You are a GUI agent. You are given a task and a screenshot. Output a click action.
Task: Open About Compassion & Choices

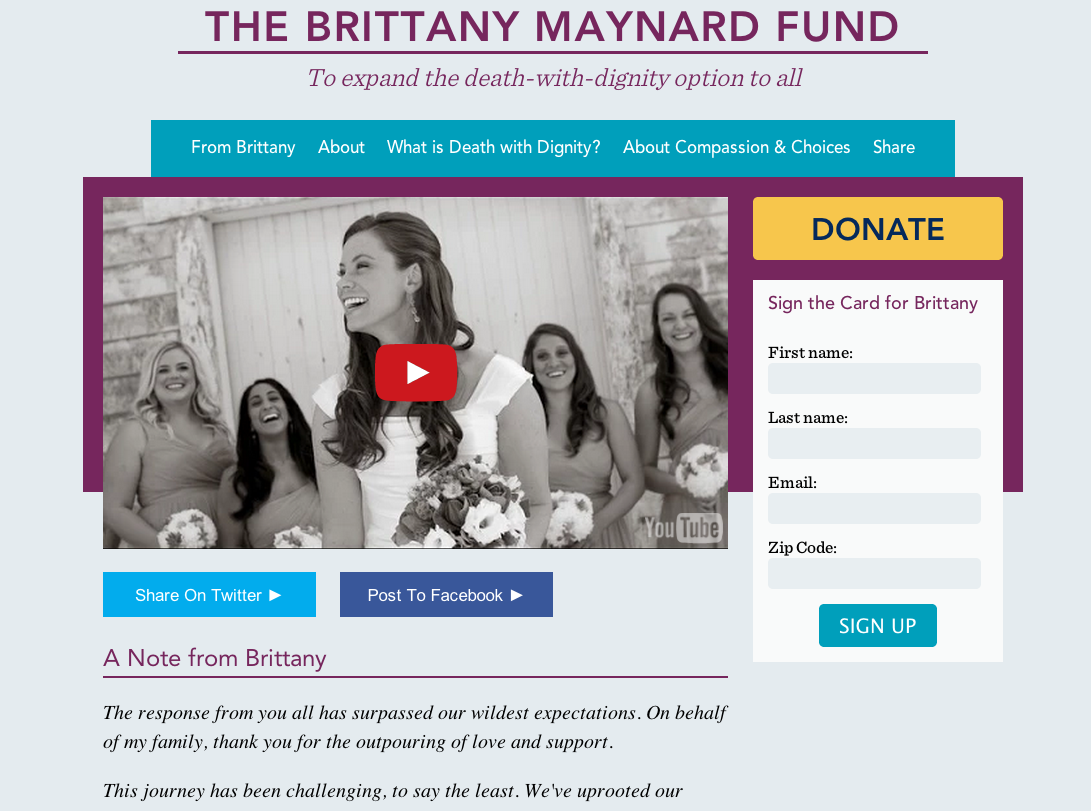click(x=736, y=147)
